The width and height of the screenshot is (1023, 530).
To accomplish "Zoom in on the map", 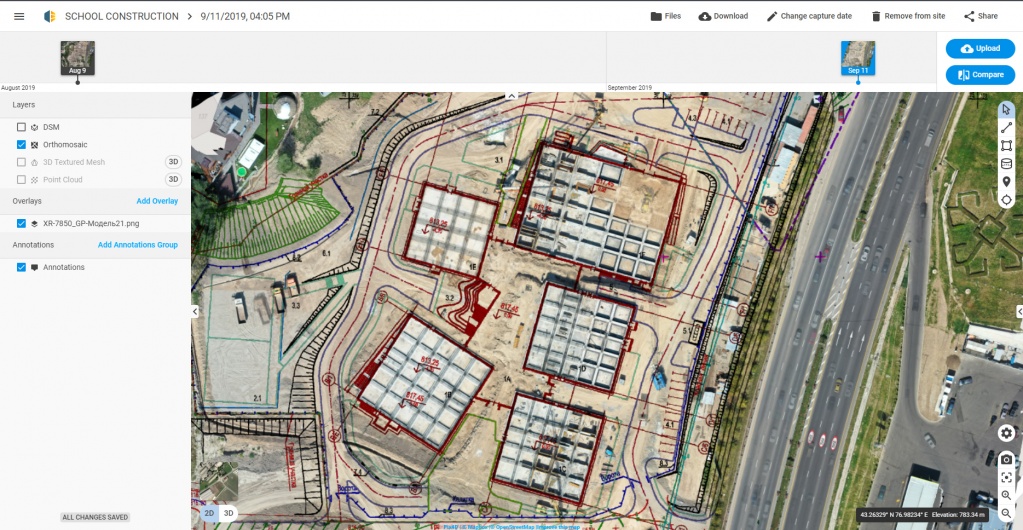I will [x=1006, y=495].
